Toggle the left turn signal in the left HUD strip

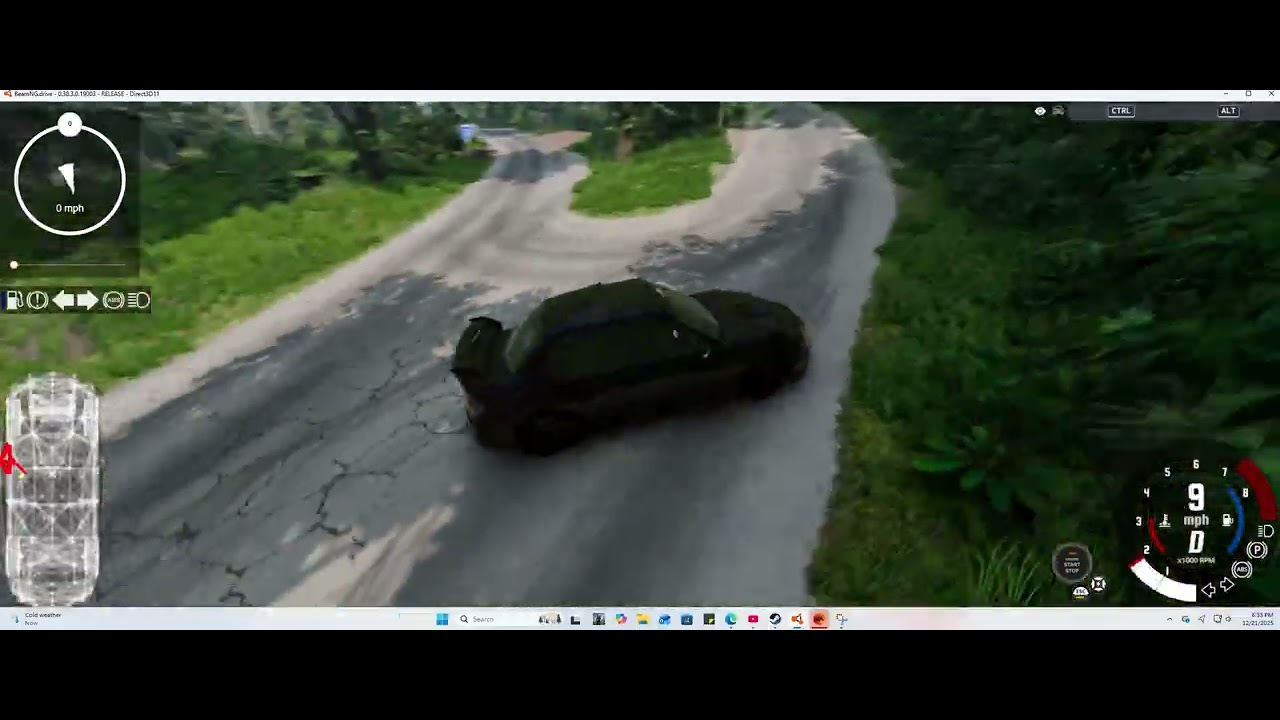(x=63, y=300)
